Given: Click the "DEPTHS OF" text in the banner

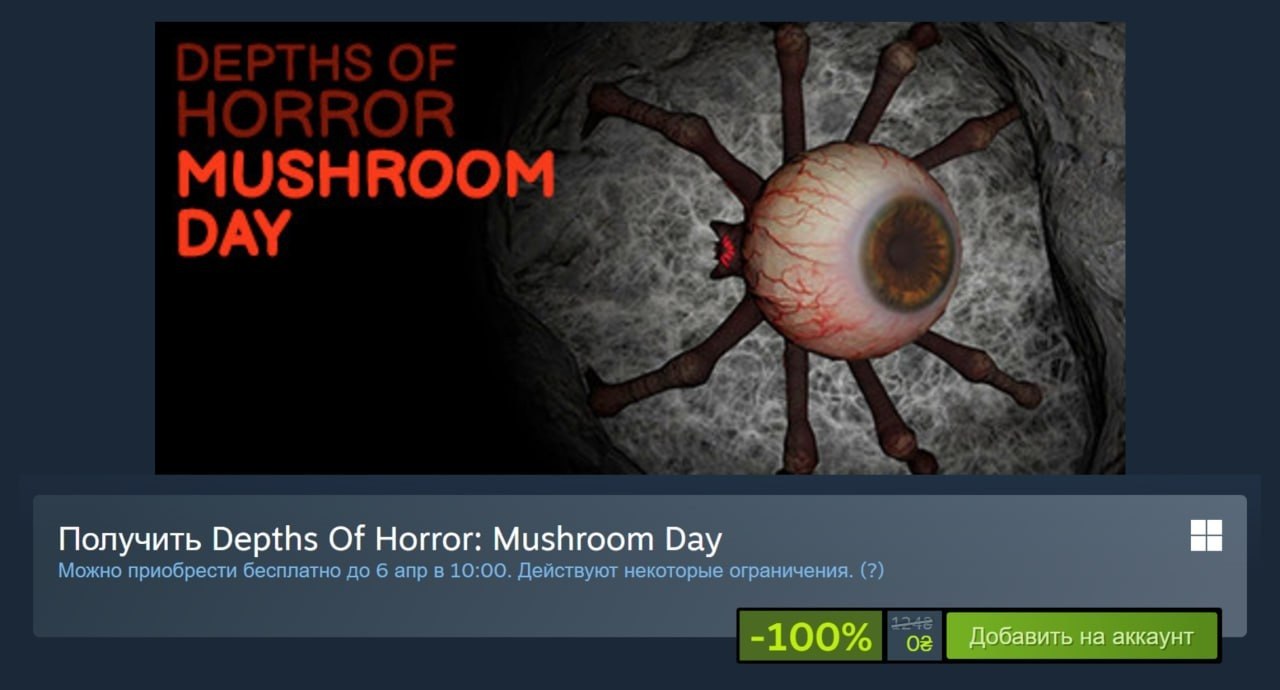Looking at the screenshot, I should click(315, 64).
